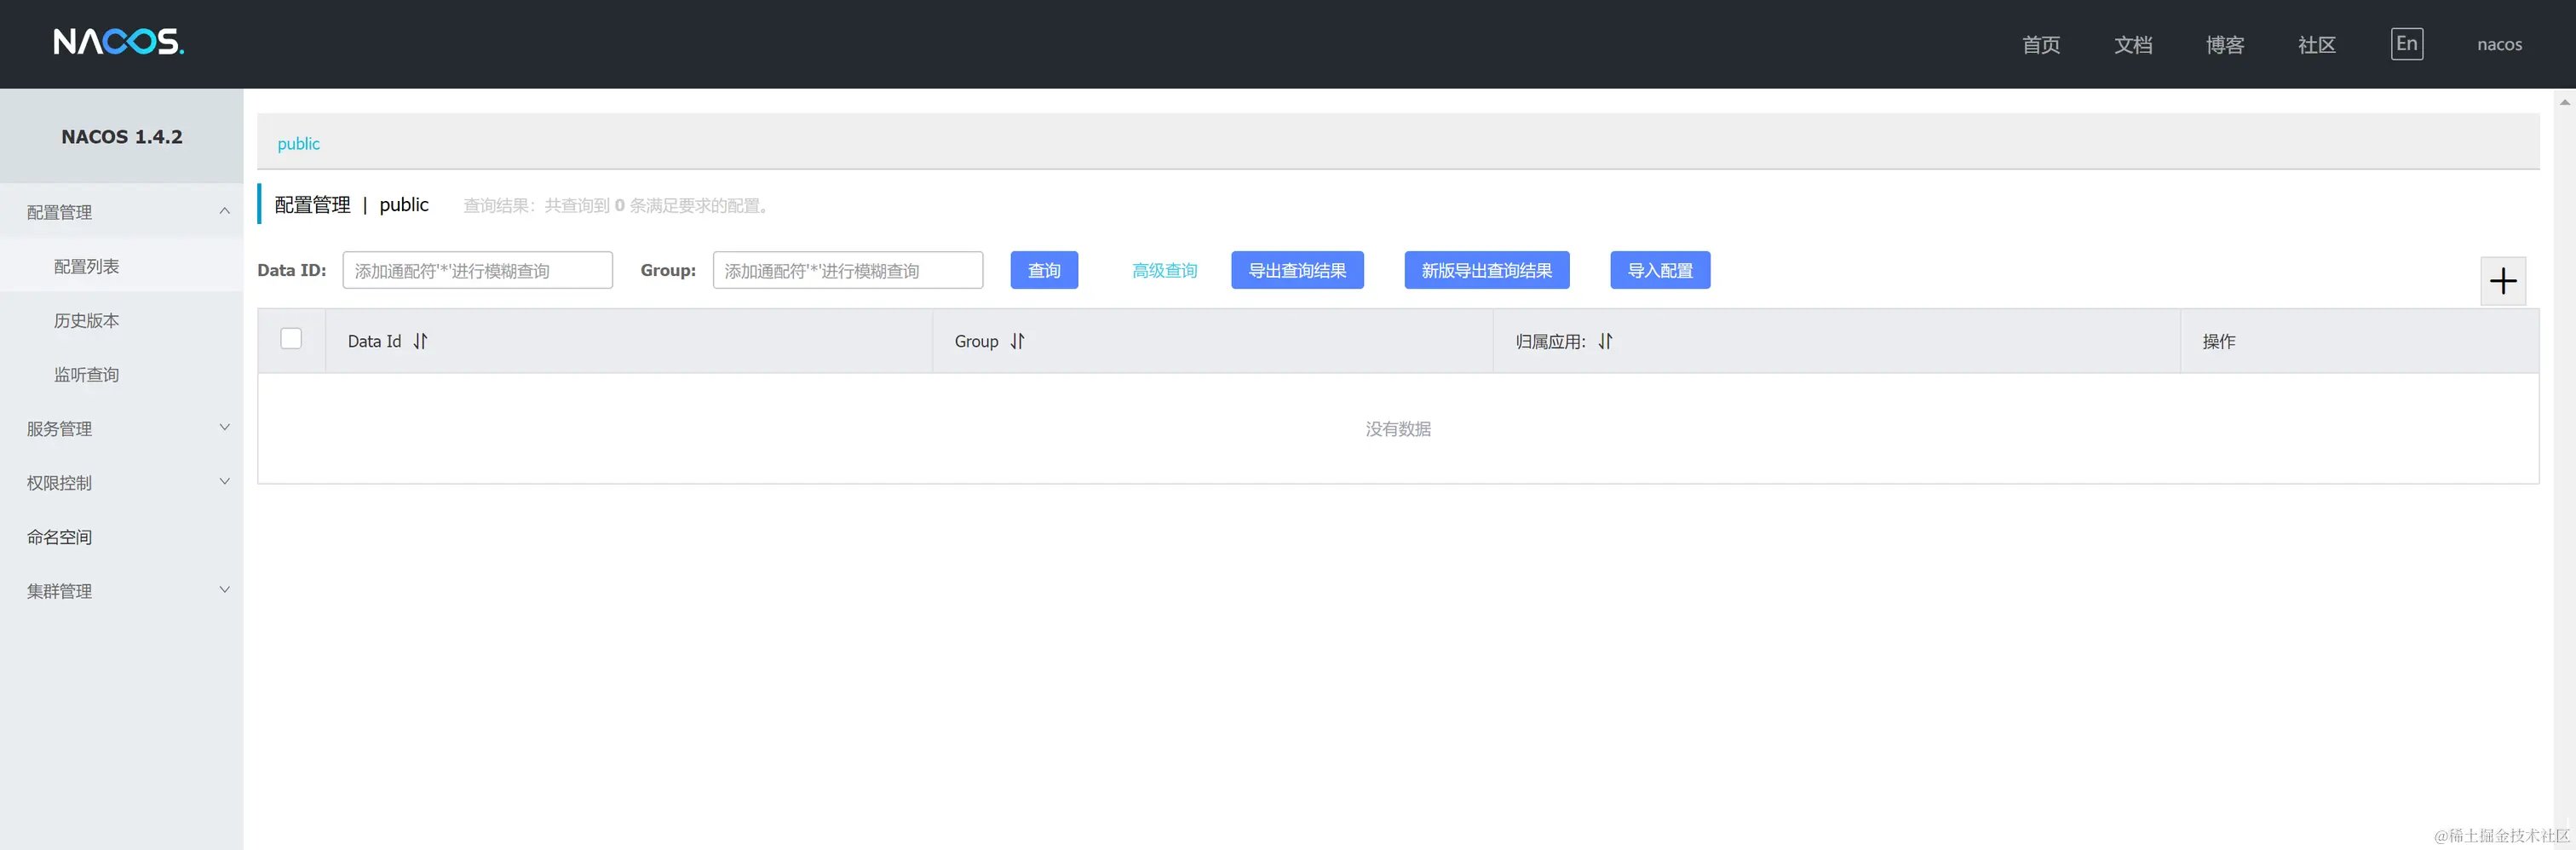Select 历史版本 in the sidebar
The image size is (2576, 850).
(x=84, y=320)
